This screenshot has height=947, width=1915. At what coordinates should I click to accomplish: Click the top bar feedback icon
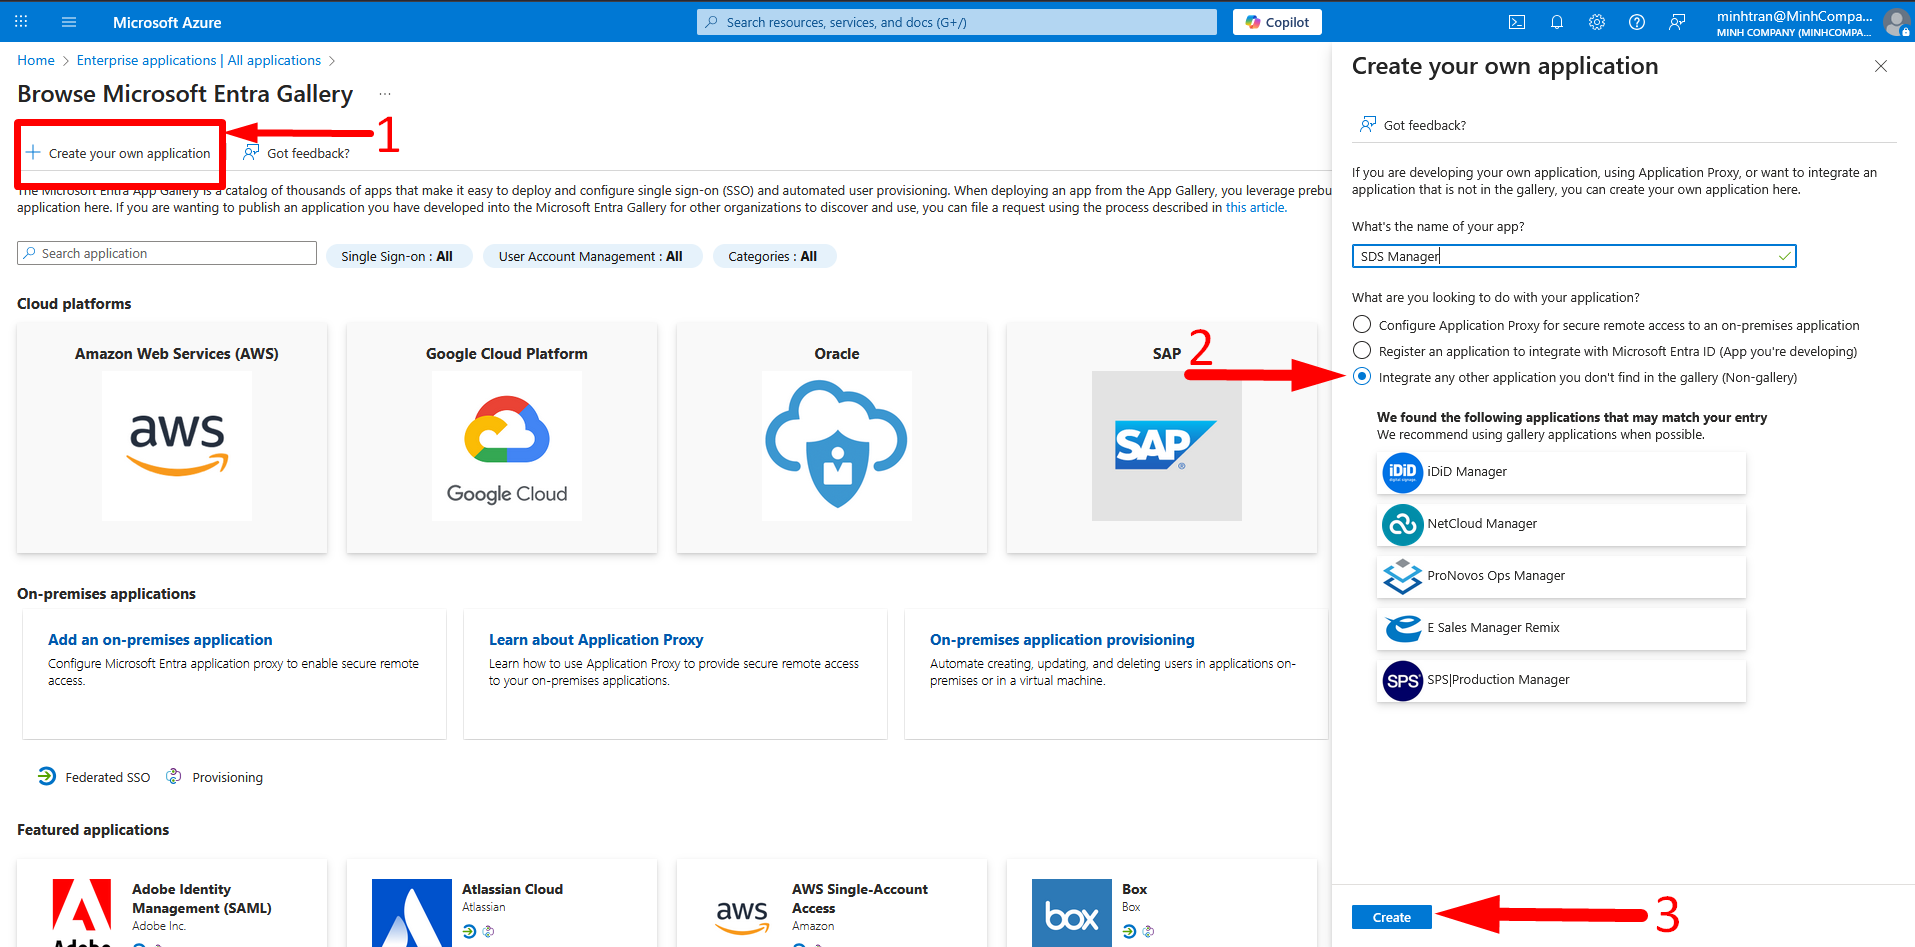(1677, 22)
